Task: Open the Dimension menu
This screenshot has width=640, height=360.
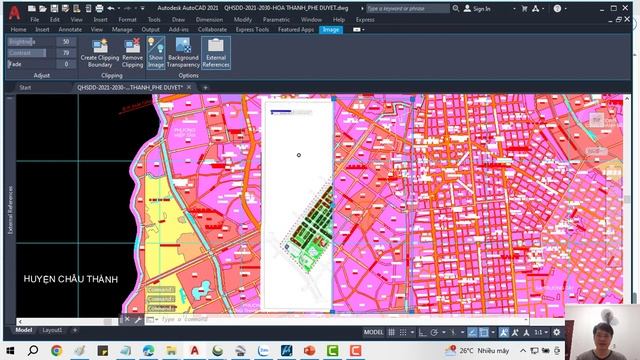Action: point(209,20)
